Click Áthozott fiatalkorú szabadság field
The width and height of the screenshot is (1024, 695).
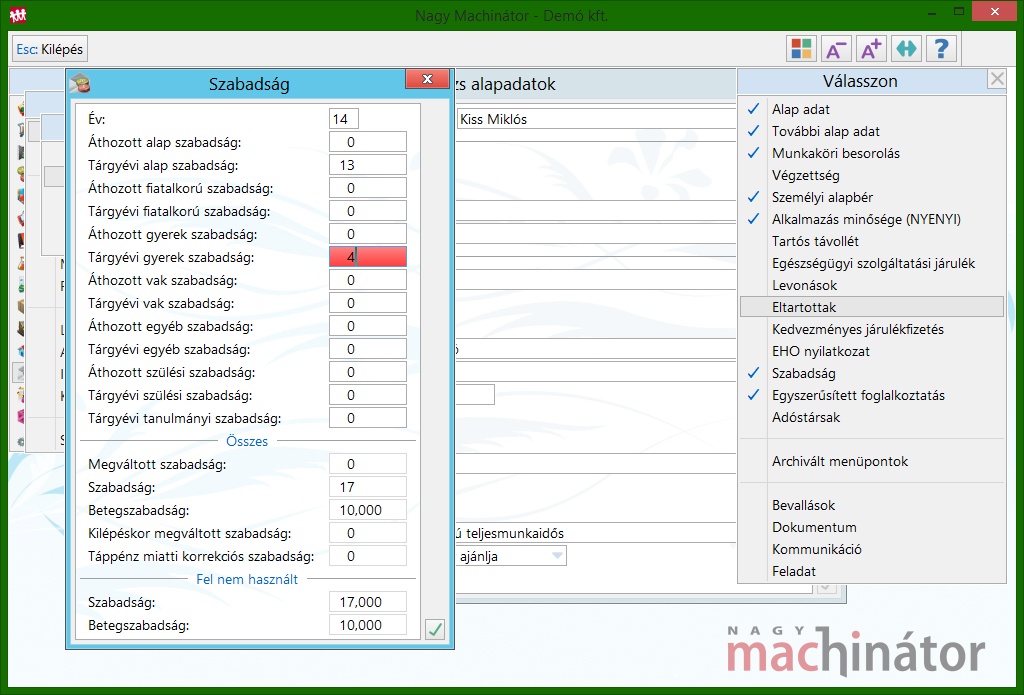pyautogui.click(x=368, y=188)
